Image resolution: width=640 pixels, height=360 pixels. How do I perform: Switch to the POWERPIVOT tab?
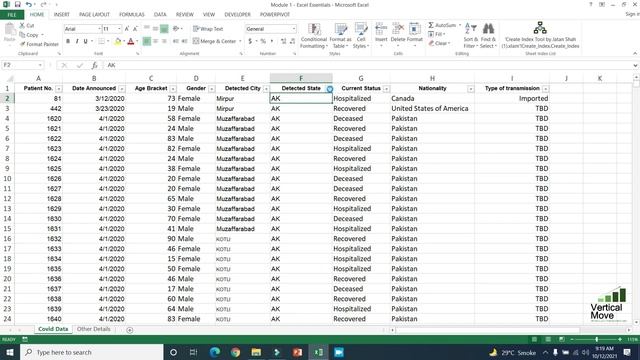275,15
